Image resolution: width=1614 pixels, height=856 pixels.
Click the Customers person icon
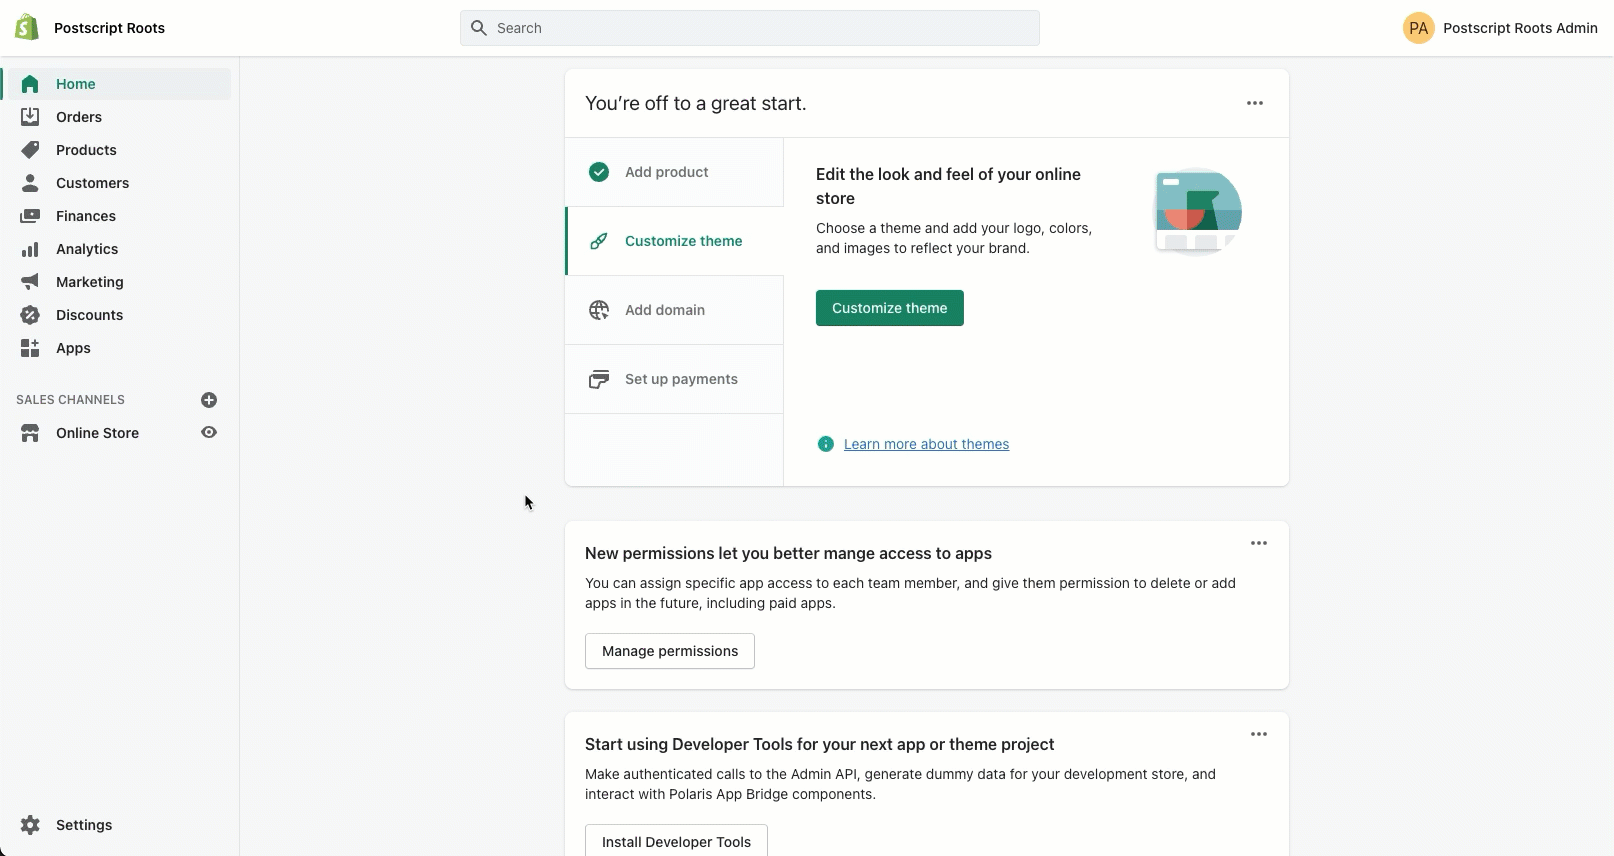click(30, 183)
